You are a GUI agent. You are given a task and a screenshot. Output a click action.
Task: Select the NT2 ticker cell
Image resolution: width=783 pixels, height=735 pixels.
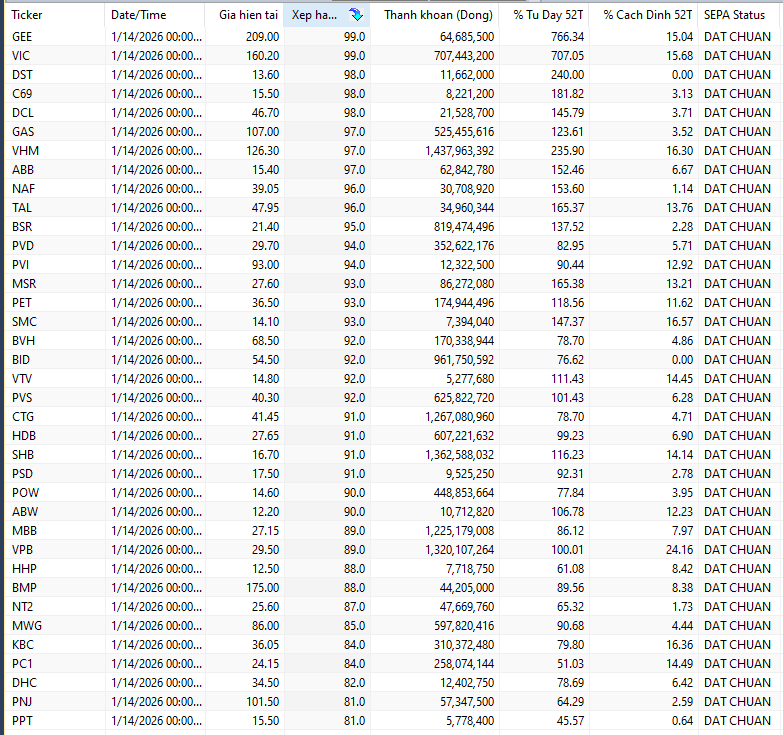point(22,606)
